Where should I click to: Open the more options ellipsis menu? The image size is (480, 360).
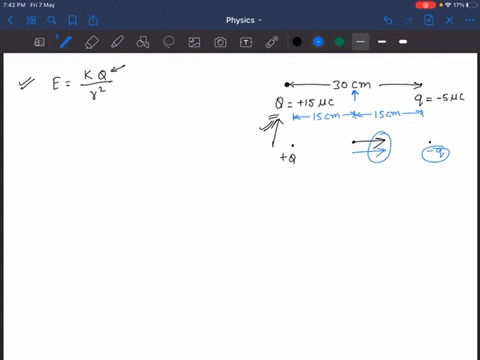pyautogui.click(x=470, y=20)
